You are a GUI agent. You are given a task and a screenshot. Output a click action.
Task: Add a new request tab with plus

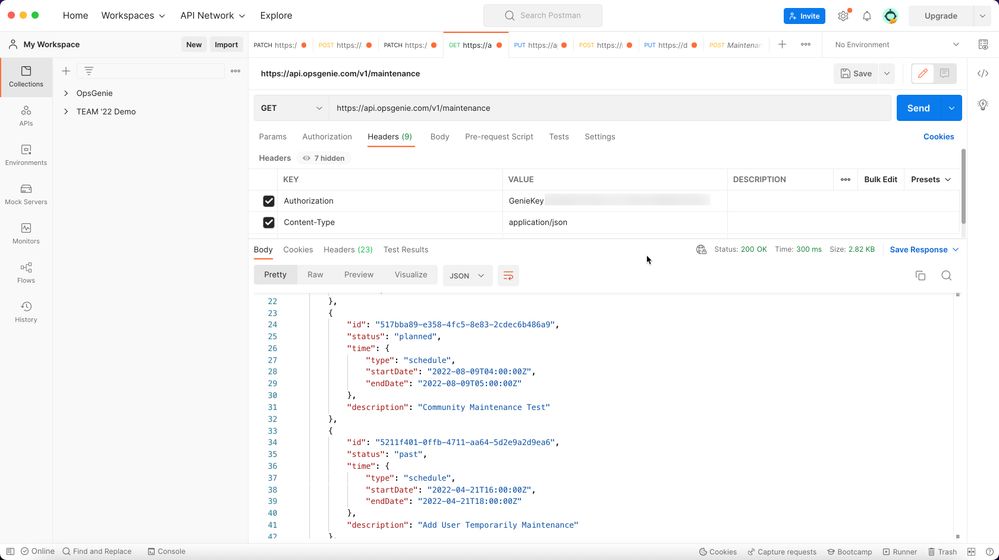click(x=782, y=45)
